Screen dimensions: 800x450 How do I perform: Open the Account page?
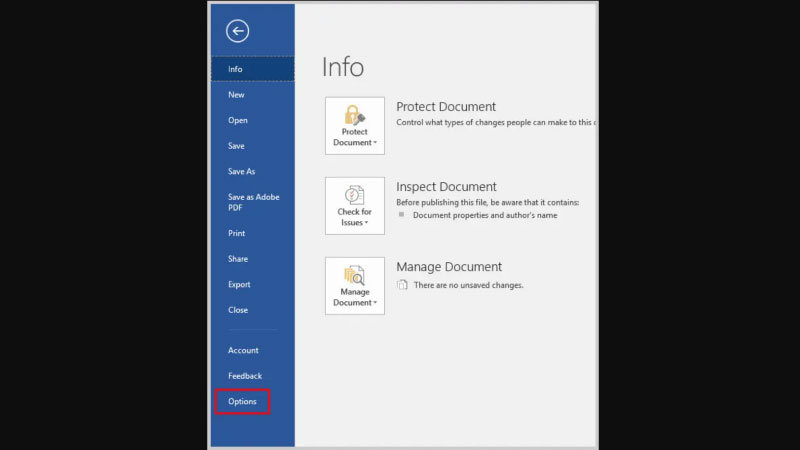click(243, 351)
